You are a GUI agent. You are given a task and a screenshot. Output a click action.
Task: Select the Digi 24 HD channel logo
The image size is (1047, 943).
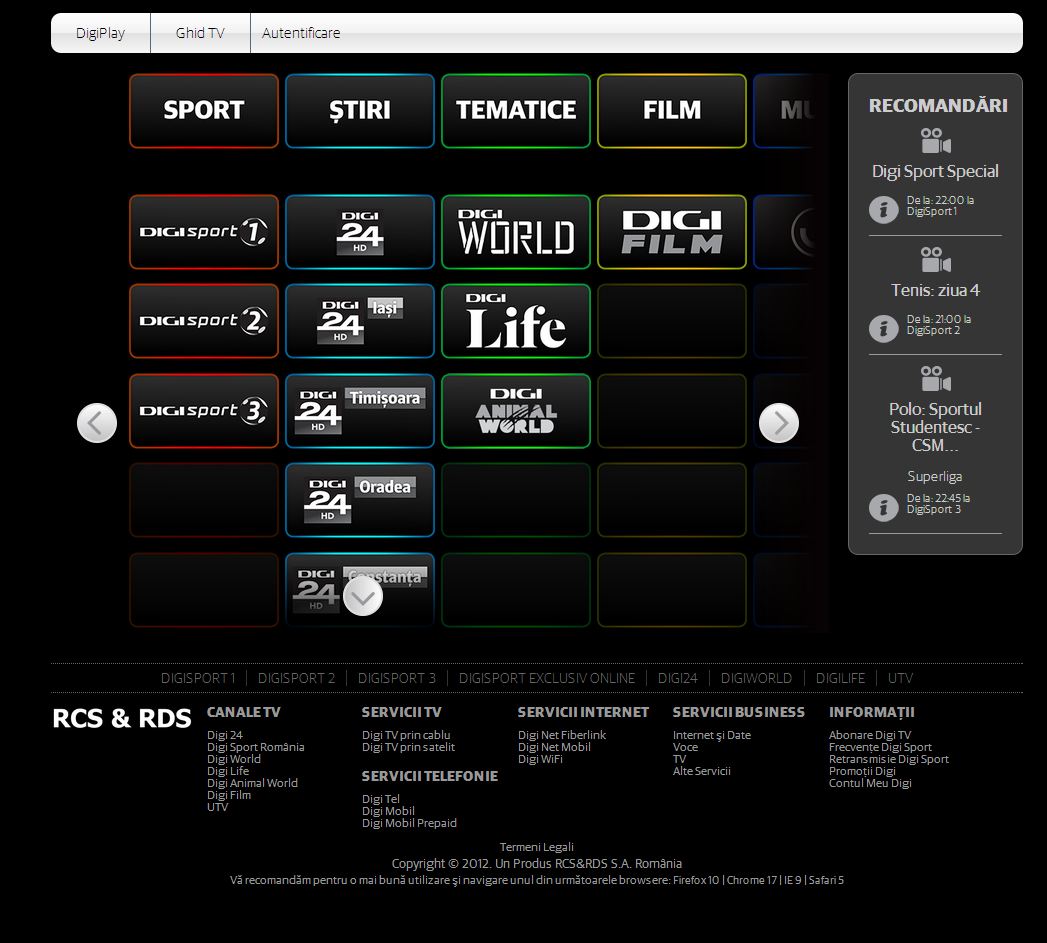coord(359,232)
